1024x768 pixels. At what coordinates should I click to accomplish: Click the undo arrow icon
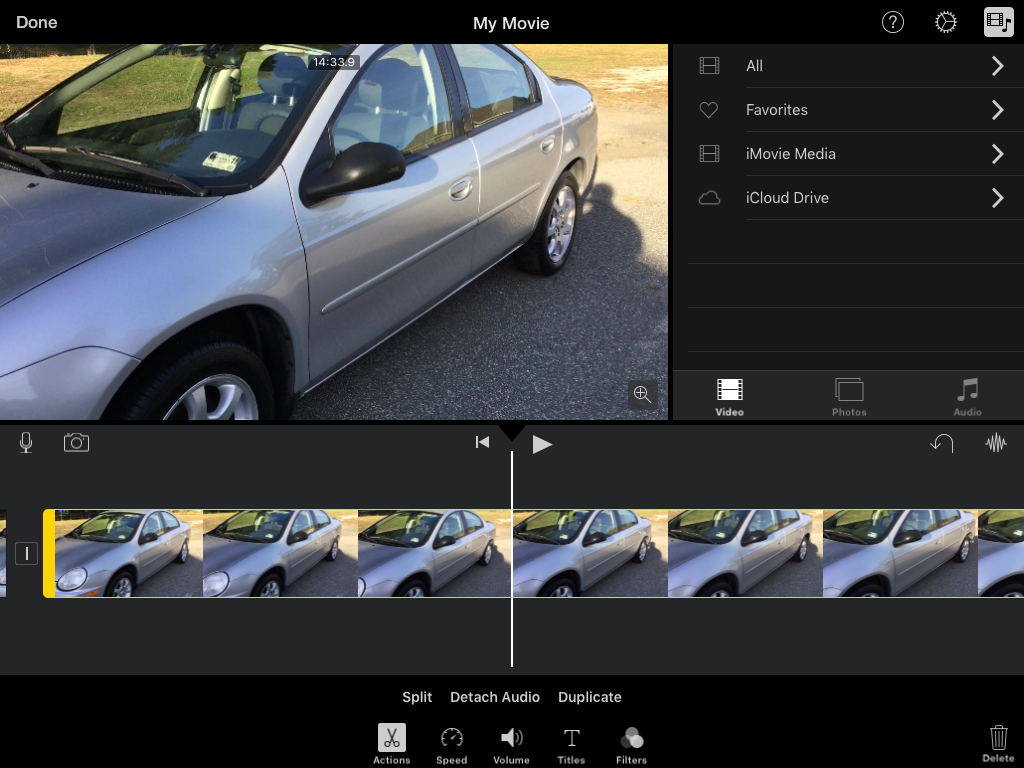tap(942, 443)
